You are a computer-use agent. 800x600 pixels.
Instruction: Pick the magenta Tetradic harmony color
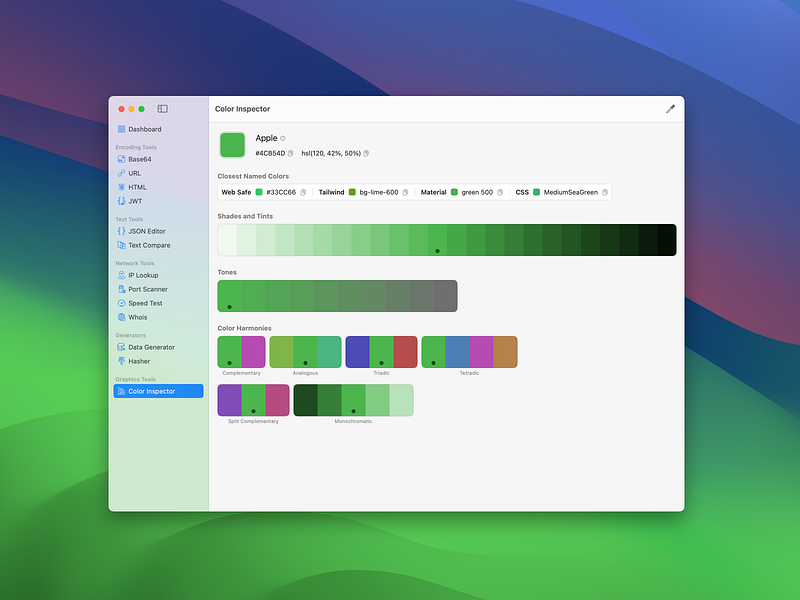pos(482,352)
